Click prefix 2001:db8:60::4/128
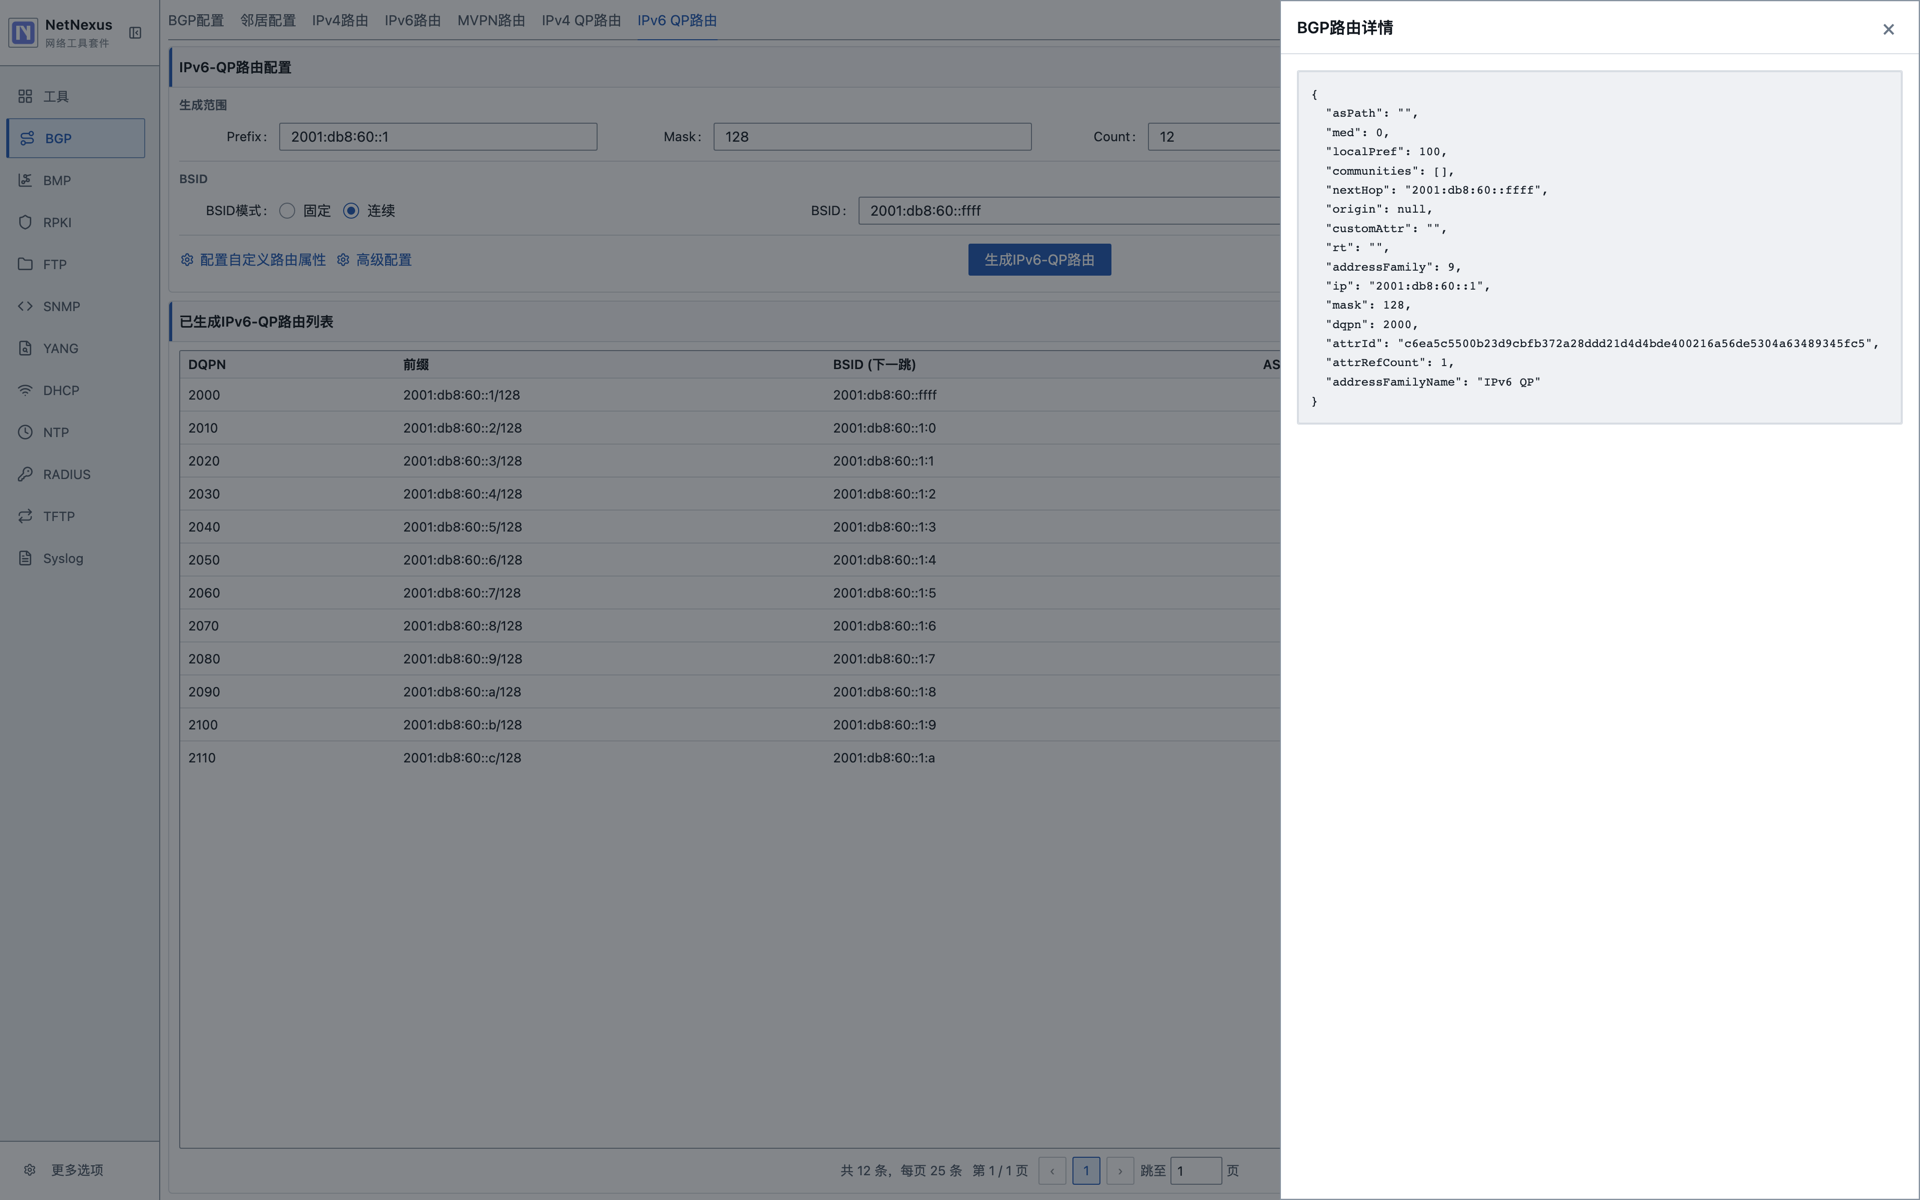This screenshot has height=1200, width=1920. pos(462,494)
